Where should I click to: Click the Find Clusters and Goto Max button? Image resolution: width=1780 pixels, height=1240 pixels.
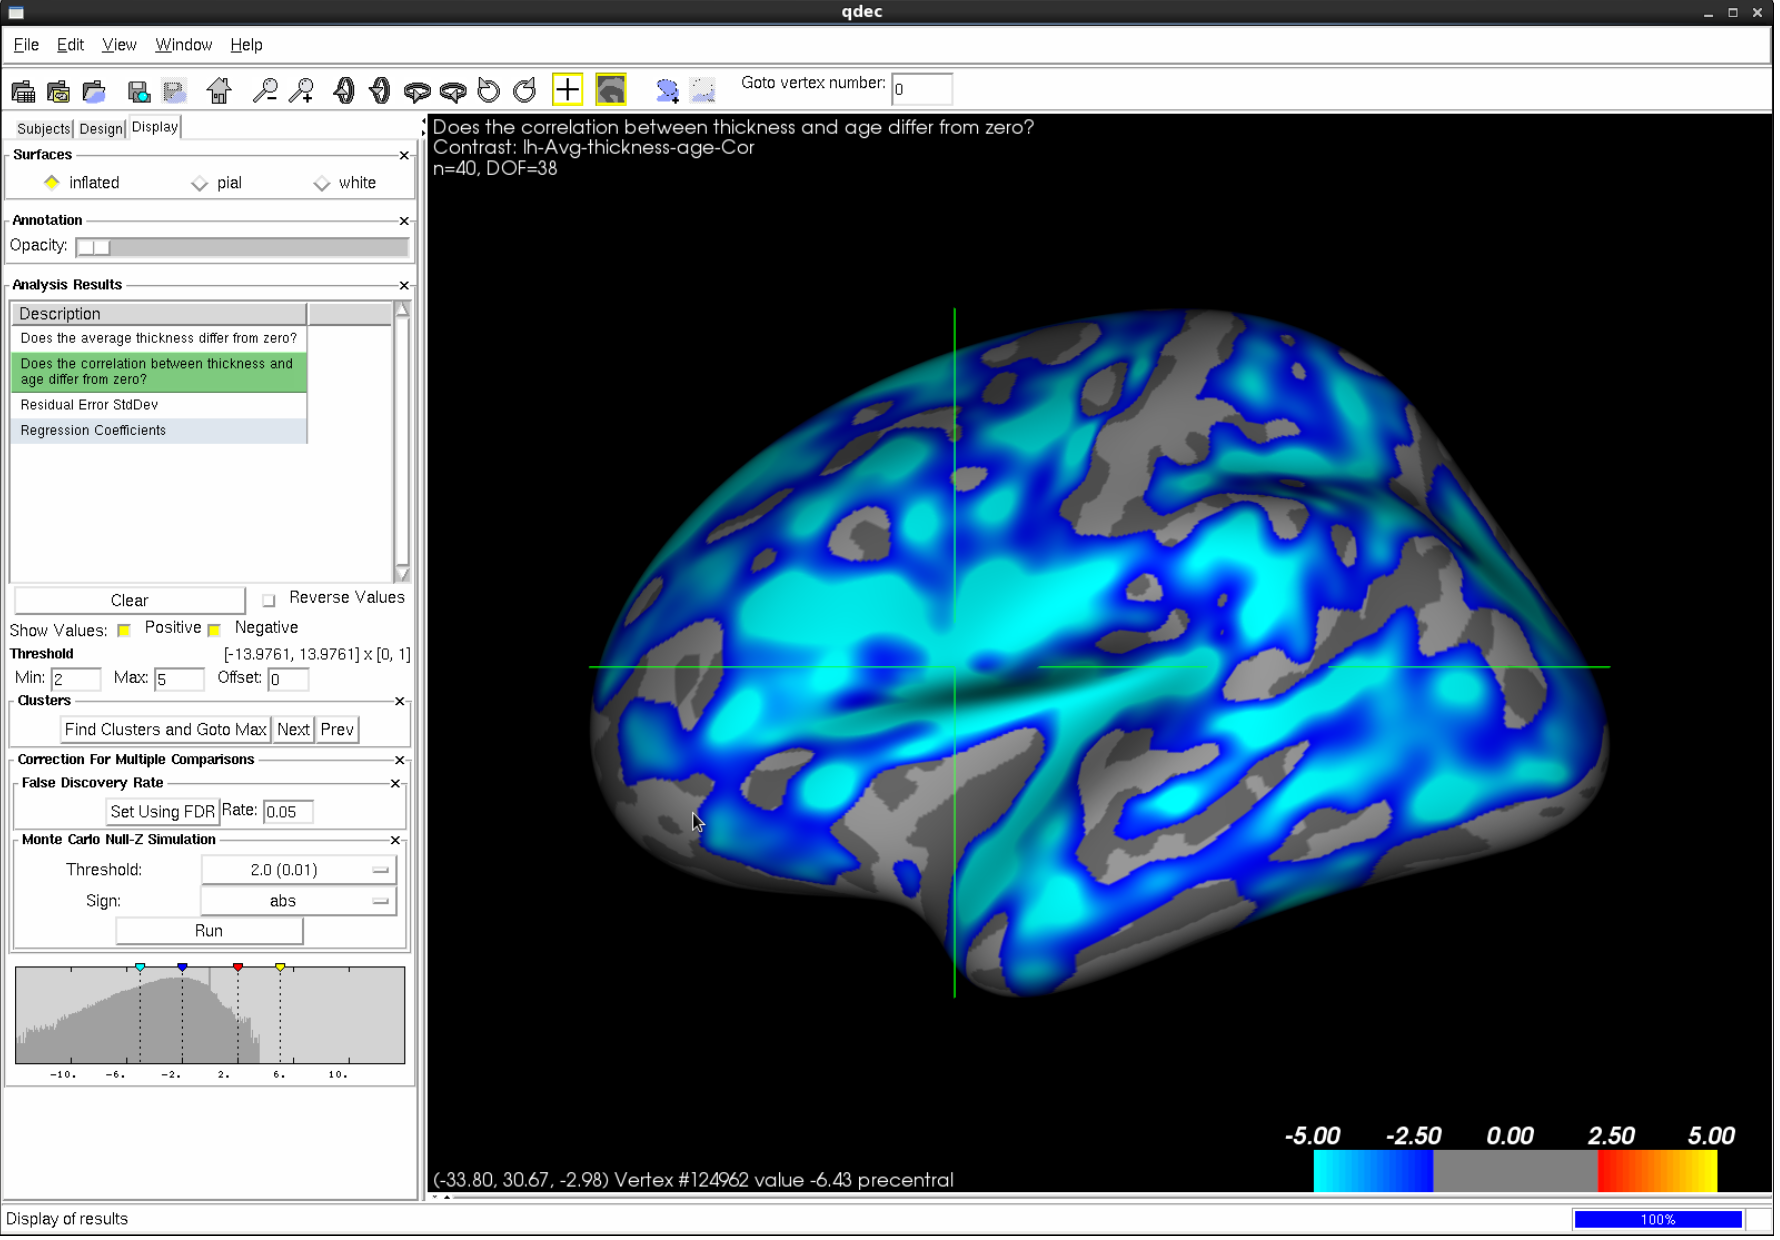click(x=165, y=729)
